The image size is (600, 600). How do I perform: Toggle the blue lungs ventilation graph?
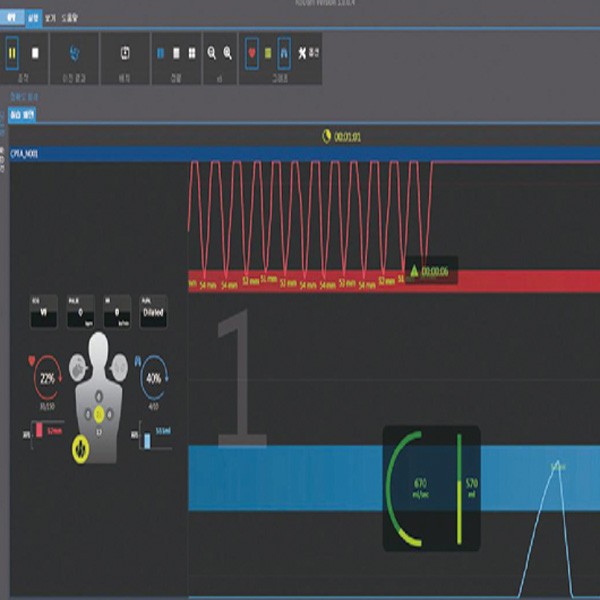(x=283, y=51)
